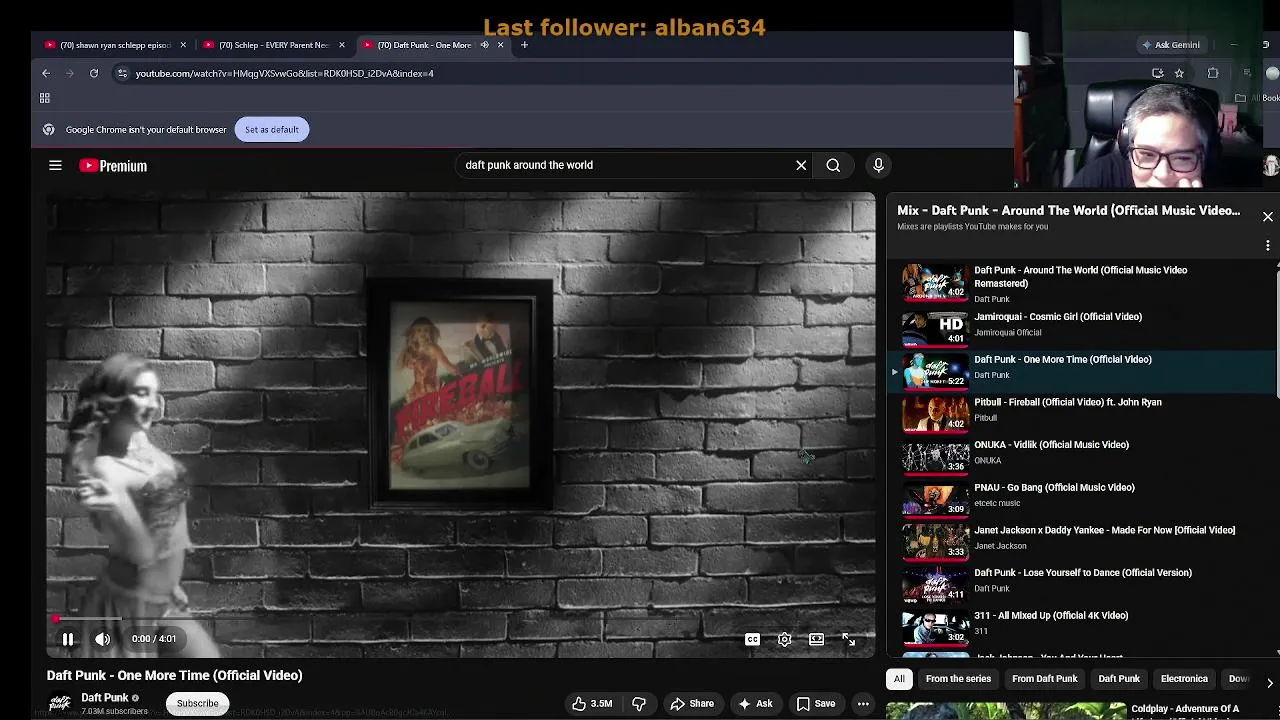
Task: Open the Daft Punk channel name link
Action: 105,698
